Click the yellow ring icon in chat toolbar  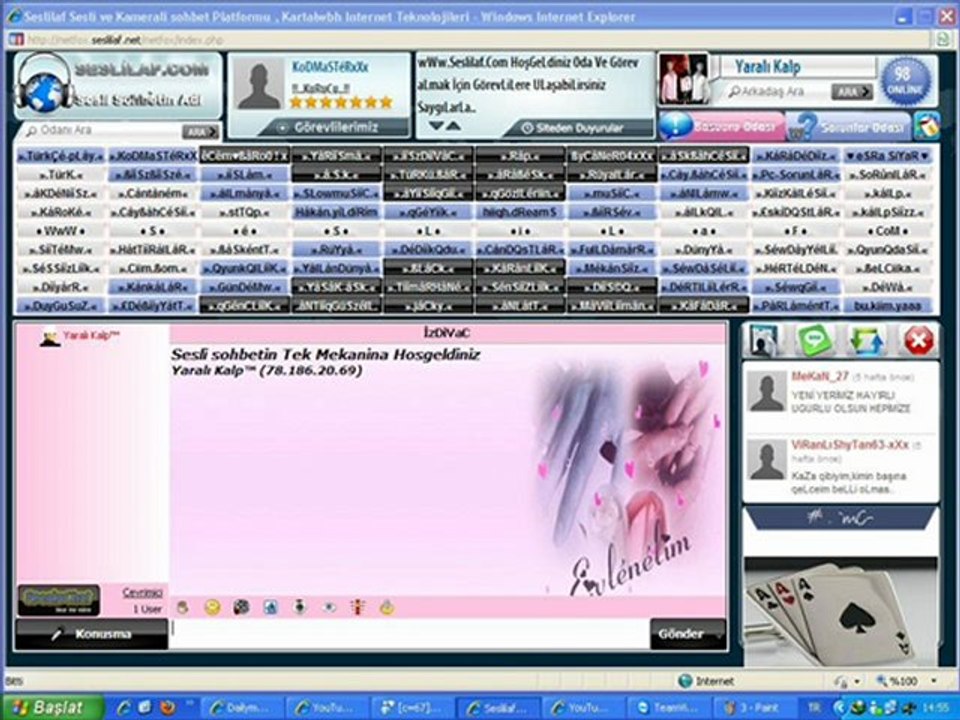pyautogui.click(x=387, y=607)
